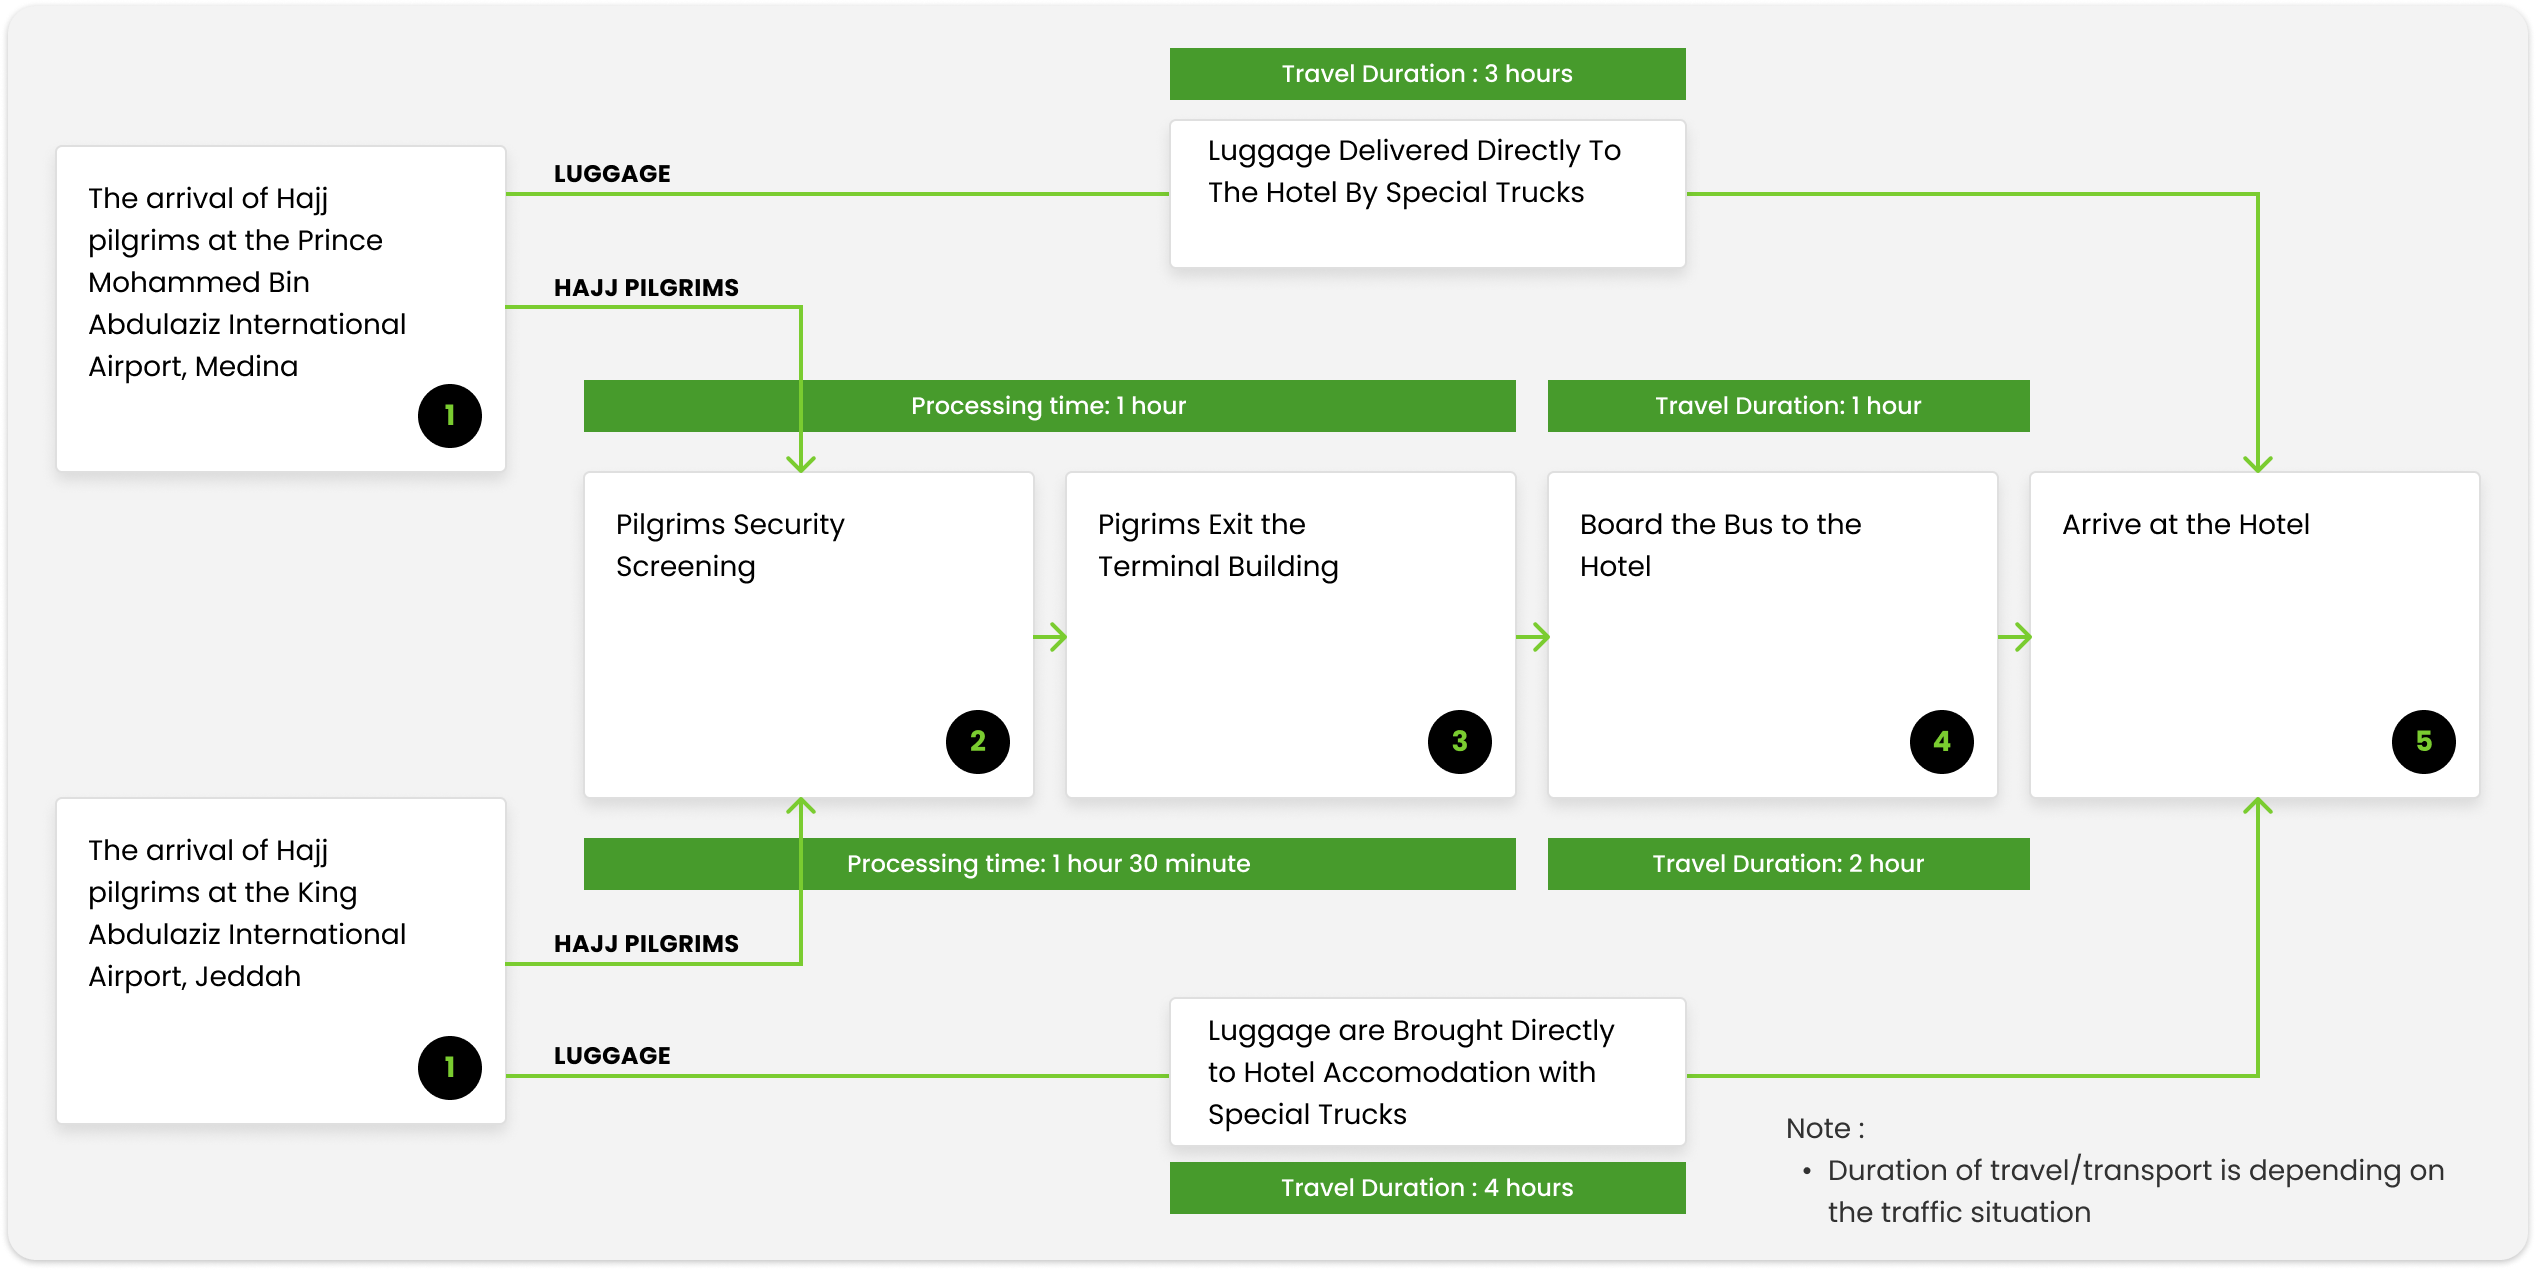Click the 'Travel Duration: 2 hour' banner
The height and width of the screenshot is (1270, 2536).
pos(1788,864)
